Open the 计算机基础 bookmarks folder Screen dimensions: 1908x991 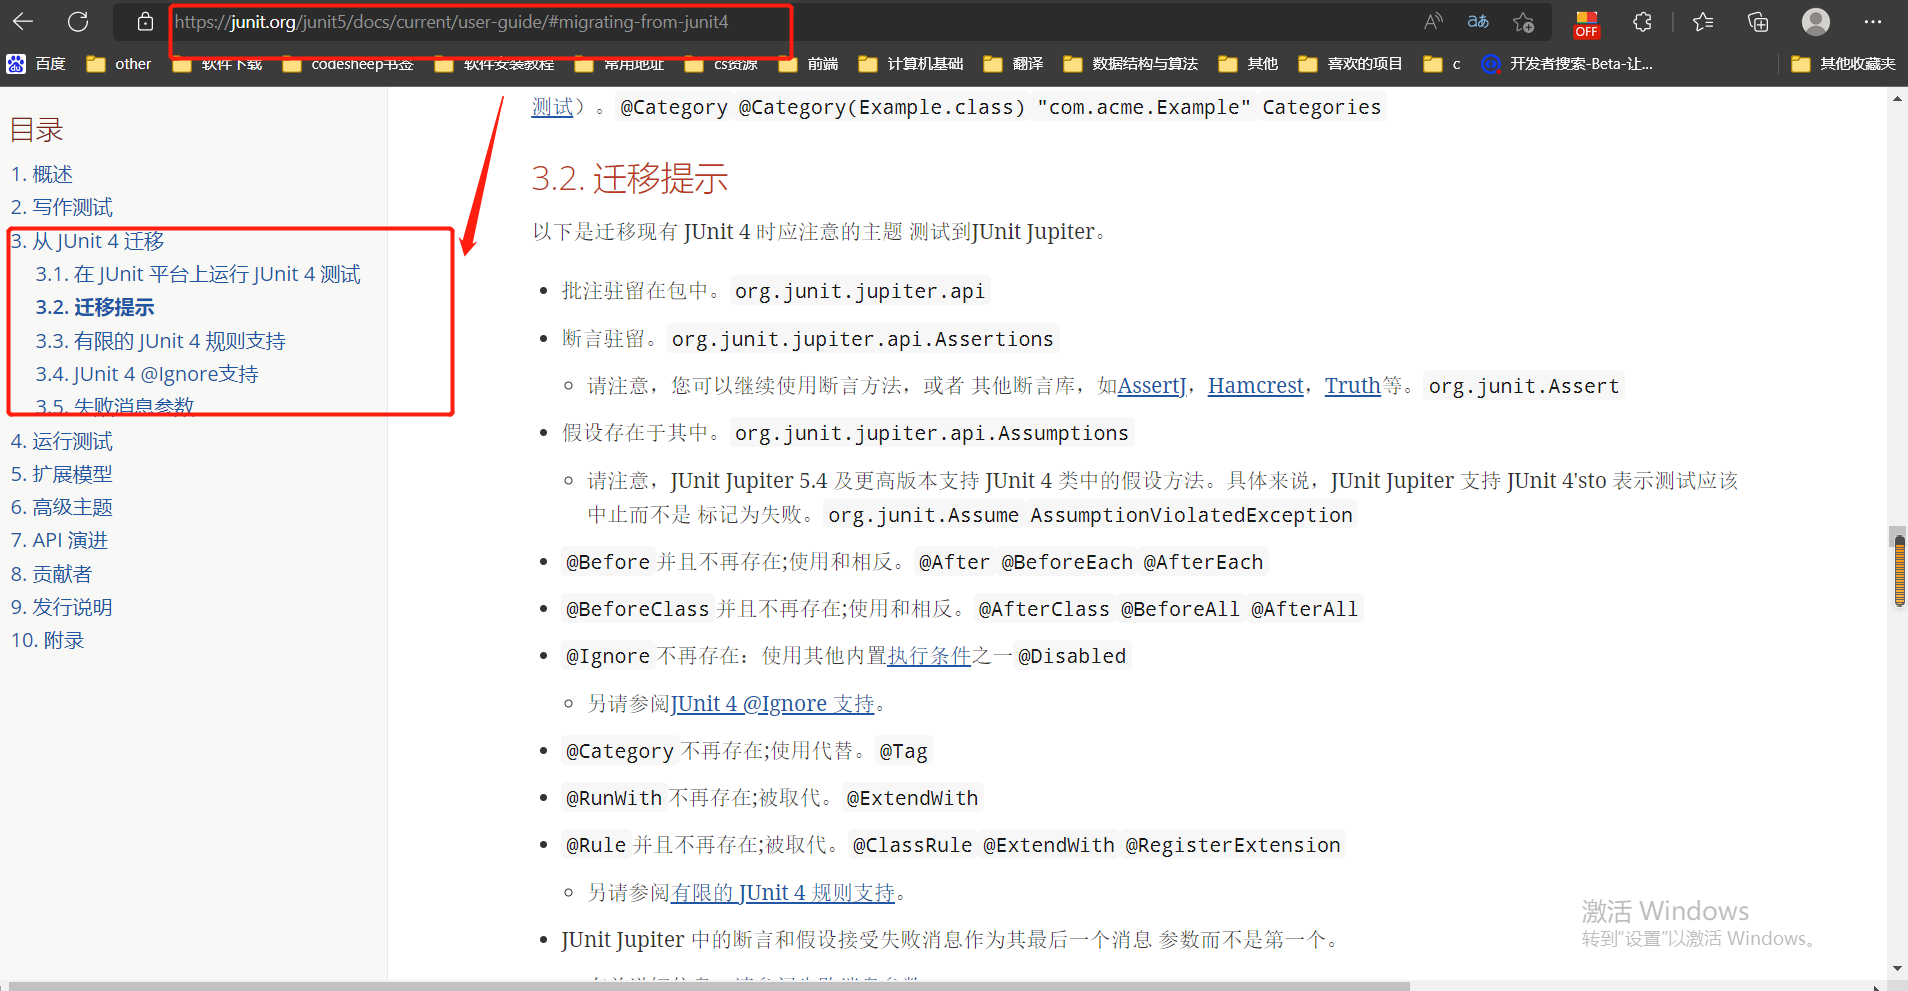[911, 64]
